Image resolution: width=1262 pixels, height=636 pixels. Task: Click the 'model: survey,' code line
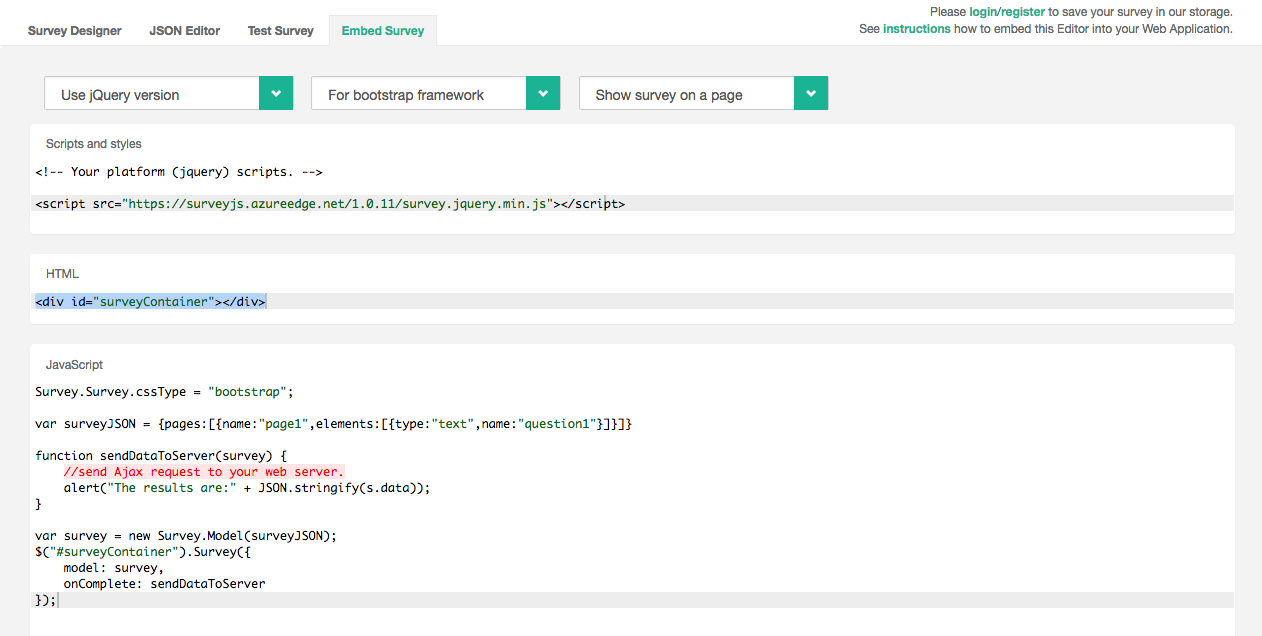coord(113,567)
